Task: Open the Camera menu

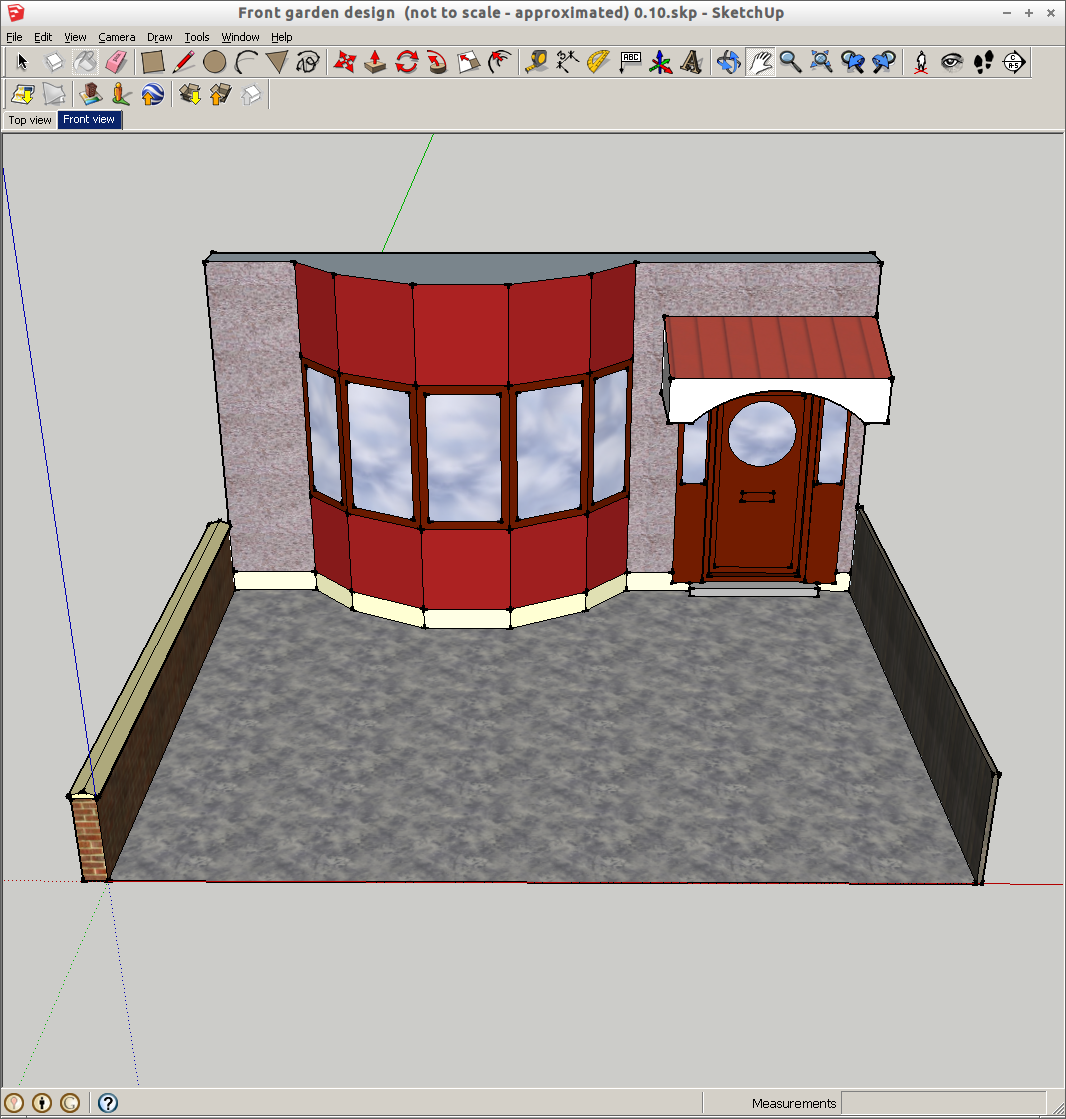Action: 116,37
